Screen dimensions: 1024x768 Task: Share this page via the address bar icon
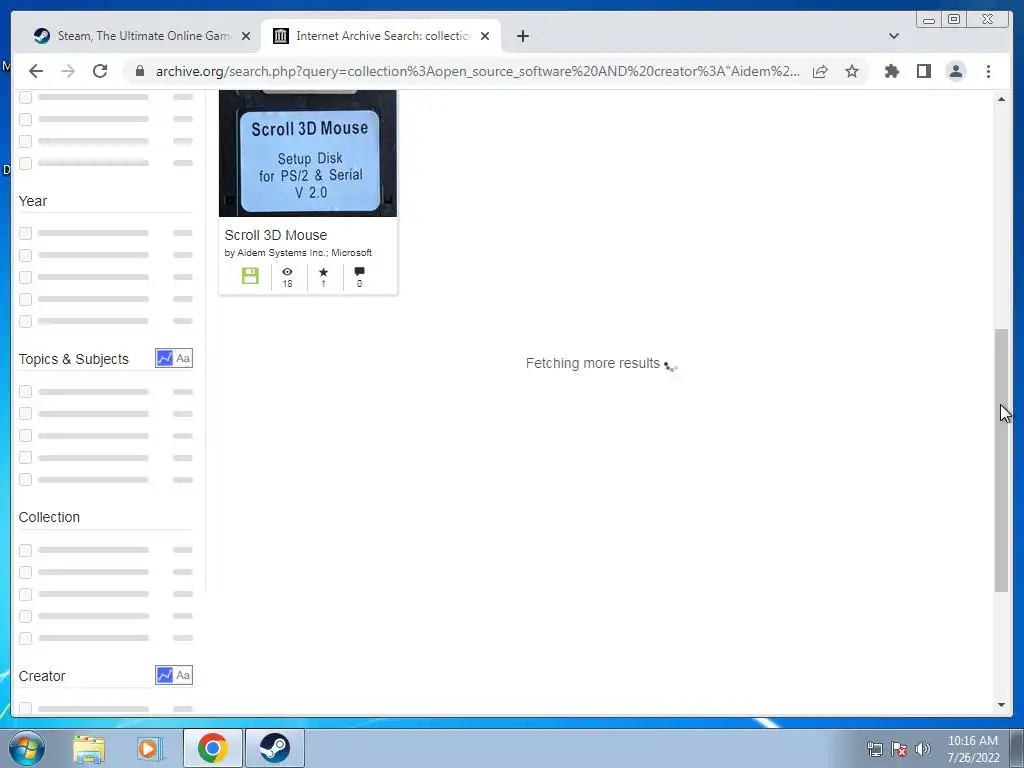[820, 71]
